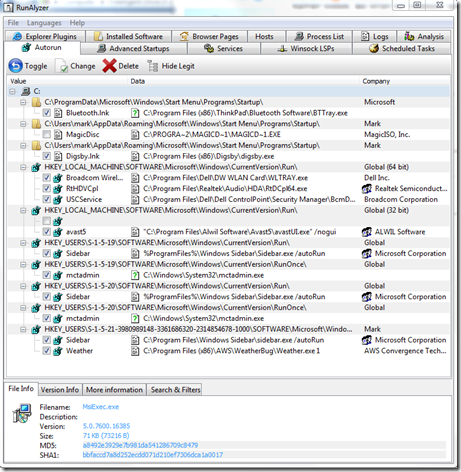Click the Hide Legit tree icon
Image resolution: width=461 pixels, height=472 pixels.
[153, 66]
